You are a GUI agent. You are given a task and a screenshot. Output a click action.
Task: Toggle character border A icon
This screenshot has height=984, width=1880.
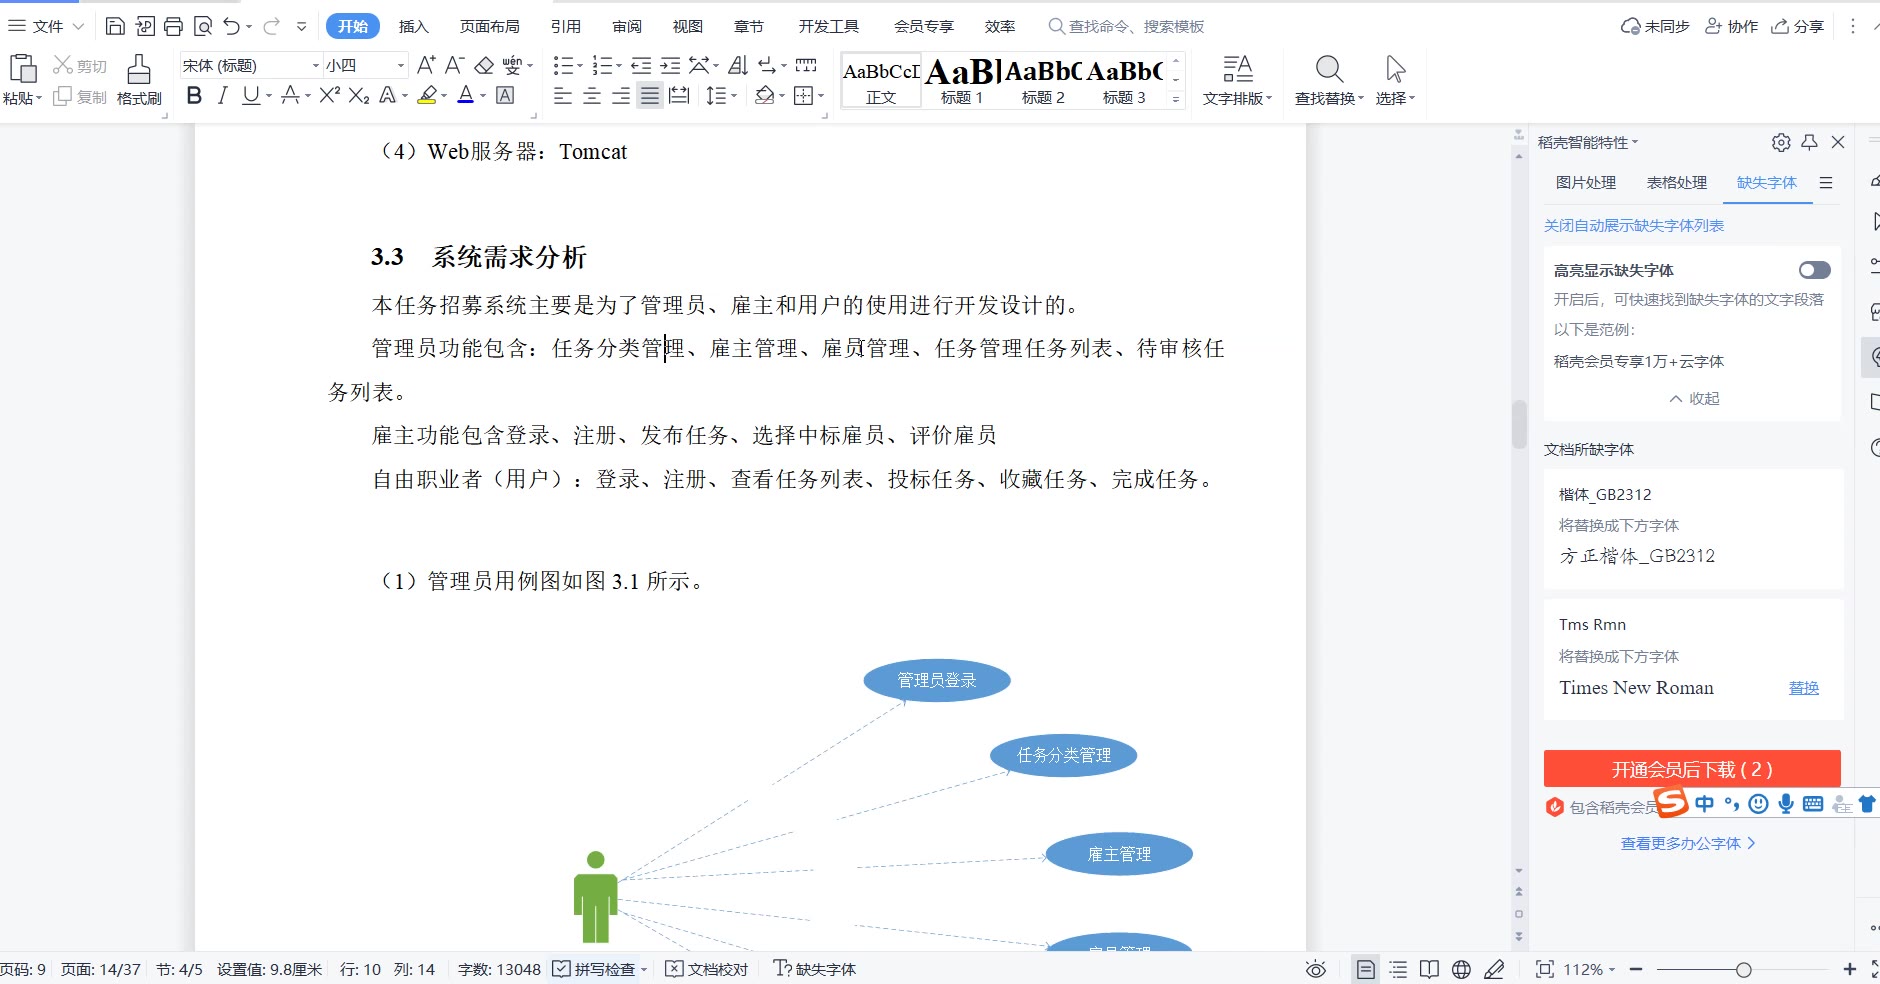[x=505, y=95]
